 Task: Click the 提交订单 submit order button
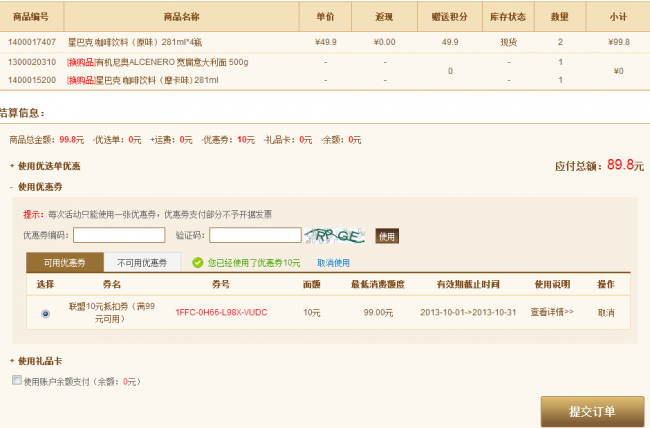[x=592, y=411]
